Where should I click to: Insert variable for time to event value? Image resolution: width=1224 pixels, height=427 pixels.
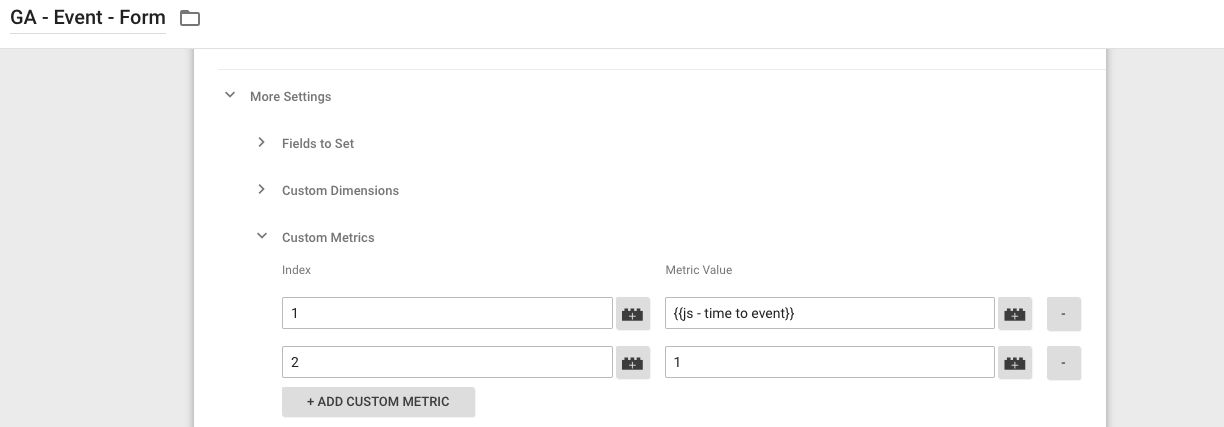[1014, 314]
